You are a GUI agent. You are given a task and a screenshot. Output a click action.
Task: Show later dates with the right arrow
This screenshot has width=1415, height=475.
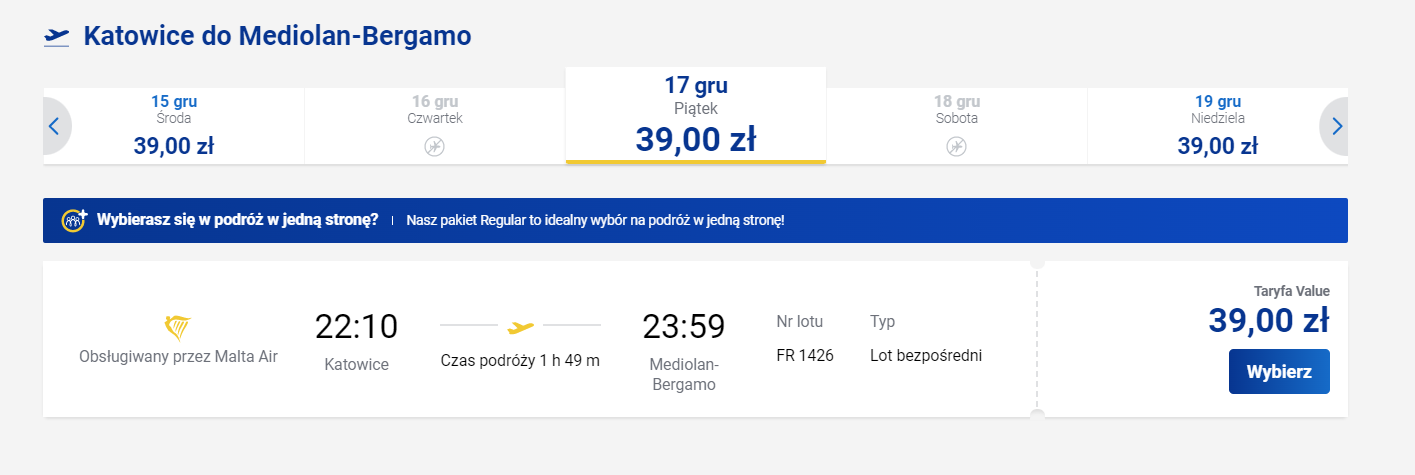[1336, 127]
